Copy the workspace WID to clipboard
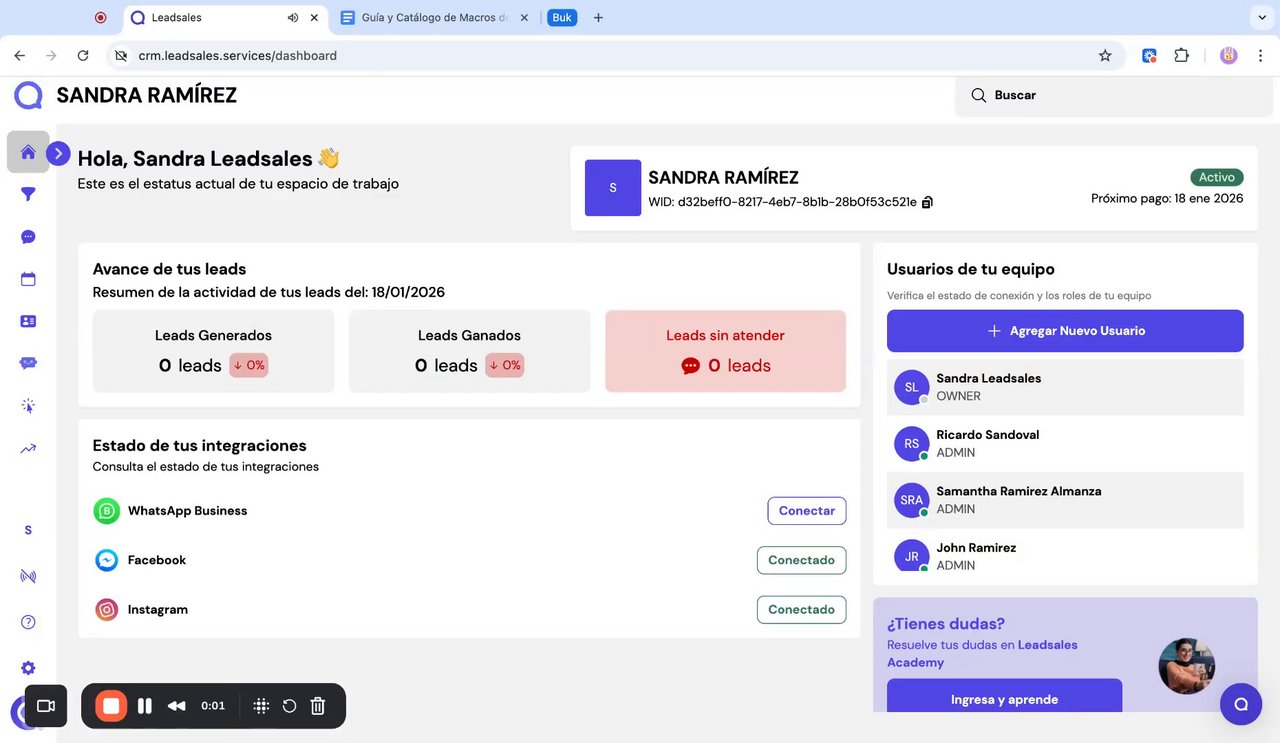Screen dimensions: 1280x743 (927, 202)
